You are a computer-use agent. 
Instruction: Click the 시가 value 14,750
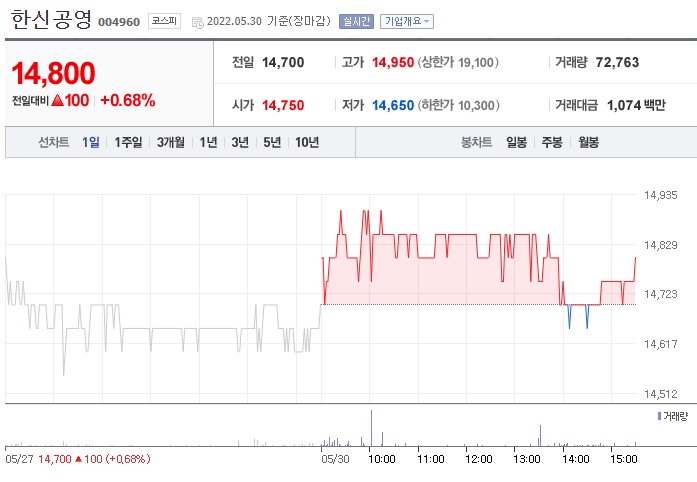click(x=283, y=105)
